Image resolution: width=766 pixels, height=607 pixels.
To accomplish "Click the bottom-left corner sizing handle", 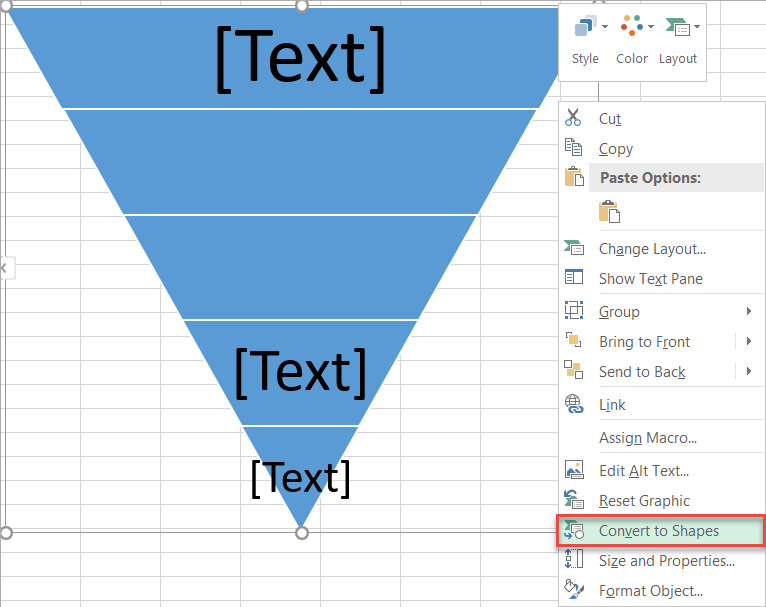I will (6, 533).
